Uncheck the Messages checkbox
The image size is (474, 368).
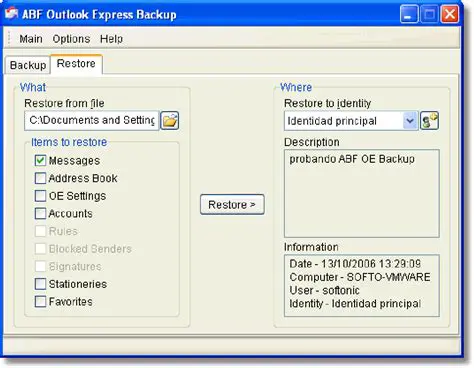tap(40, 161)
